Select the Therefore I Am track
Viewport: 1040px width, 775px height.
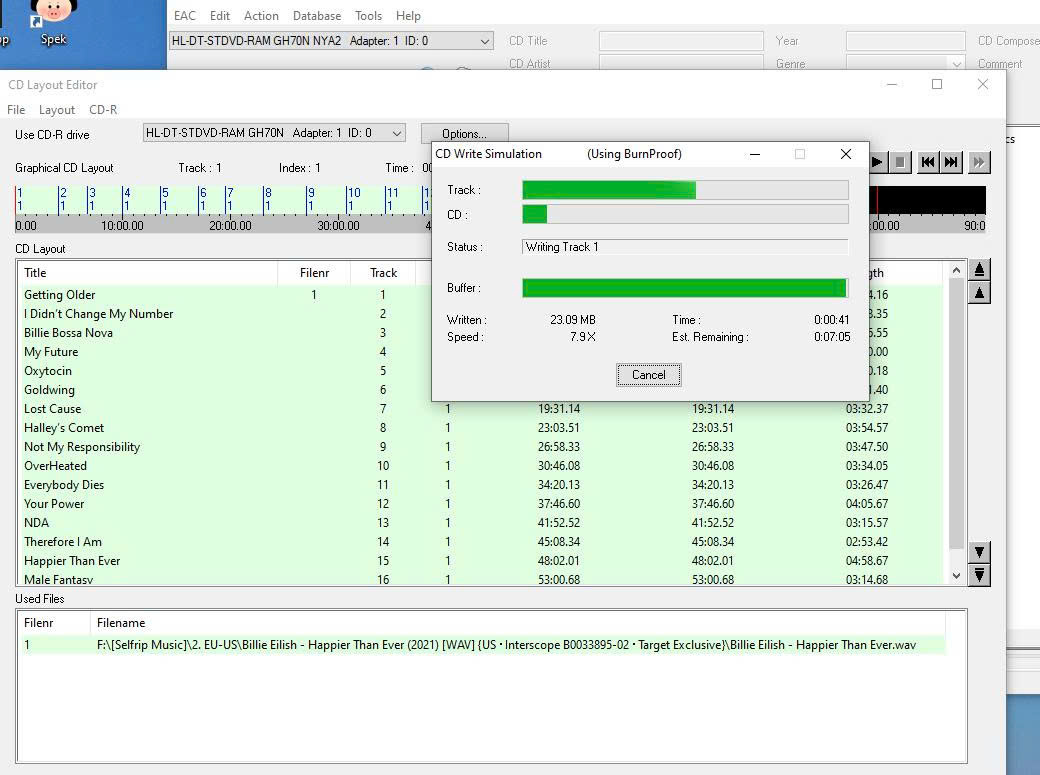click(x=482, y=542)
